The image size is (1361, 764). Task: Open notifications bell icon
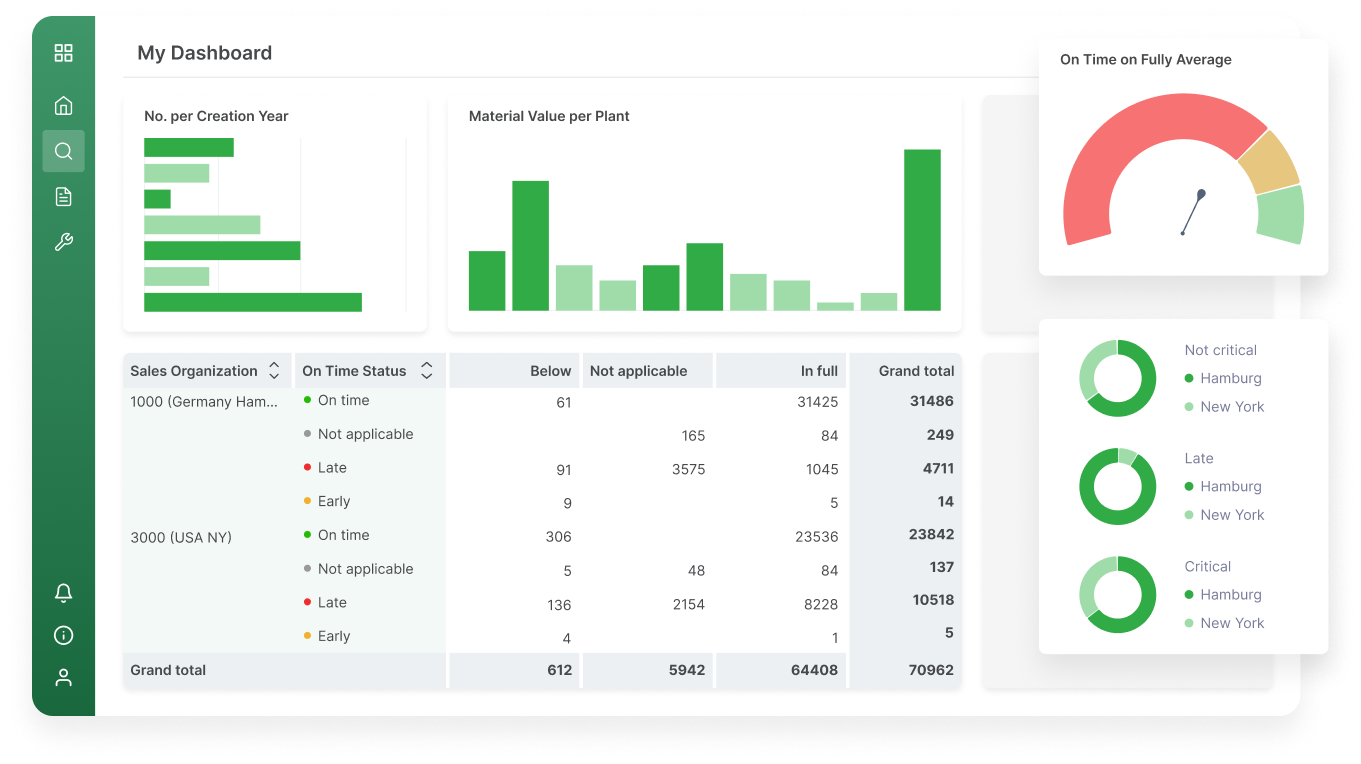point(63,593)
